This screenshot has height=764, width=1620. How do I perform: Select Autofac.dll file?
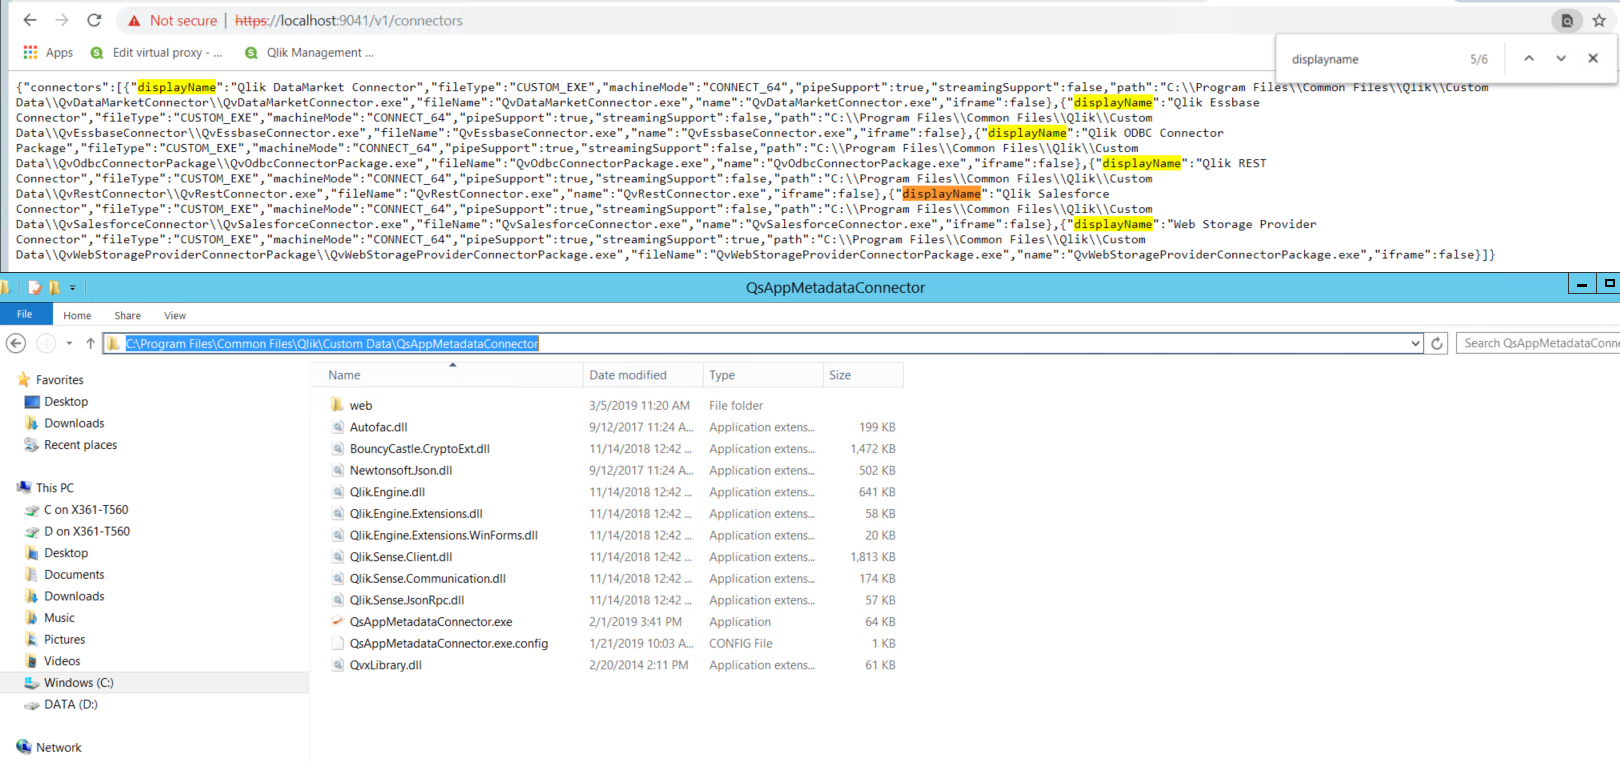pyautogui.click(x=378, y=427)
